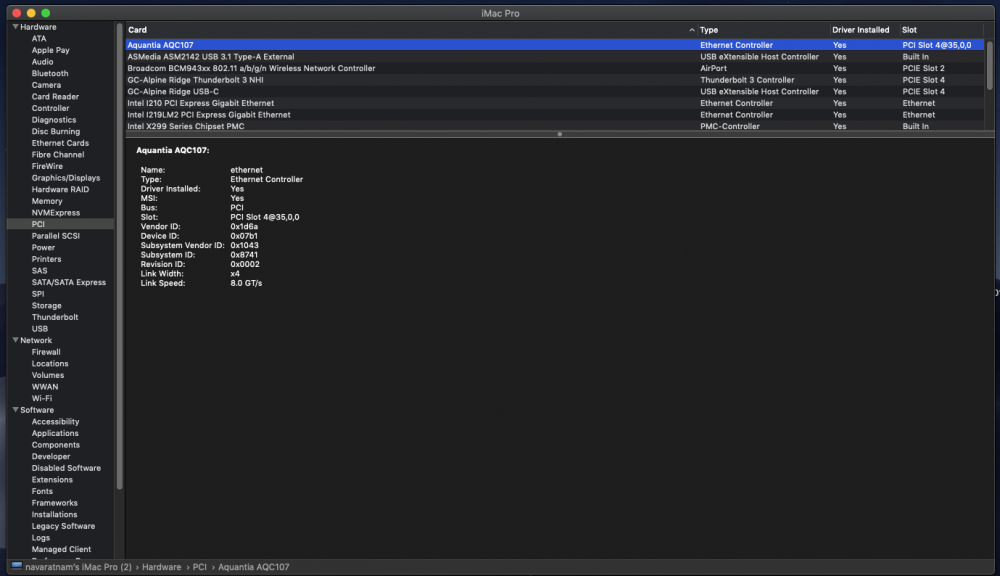Select SATA/SATA Express in the sidebar
Viewport: 1000px width, 576px height.
coord(69,282)
